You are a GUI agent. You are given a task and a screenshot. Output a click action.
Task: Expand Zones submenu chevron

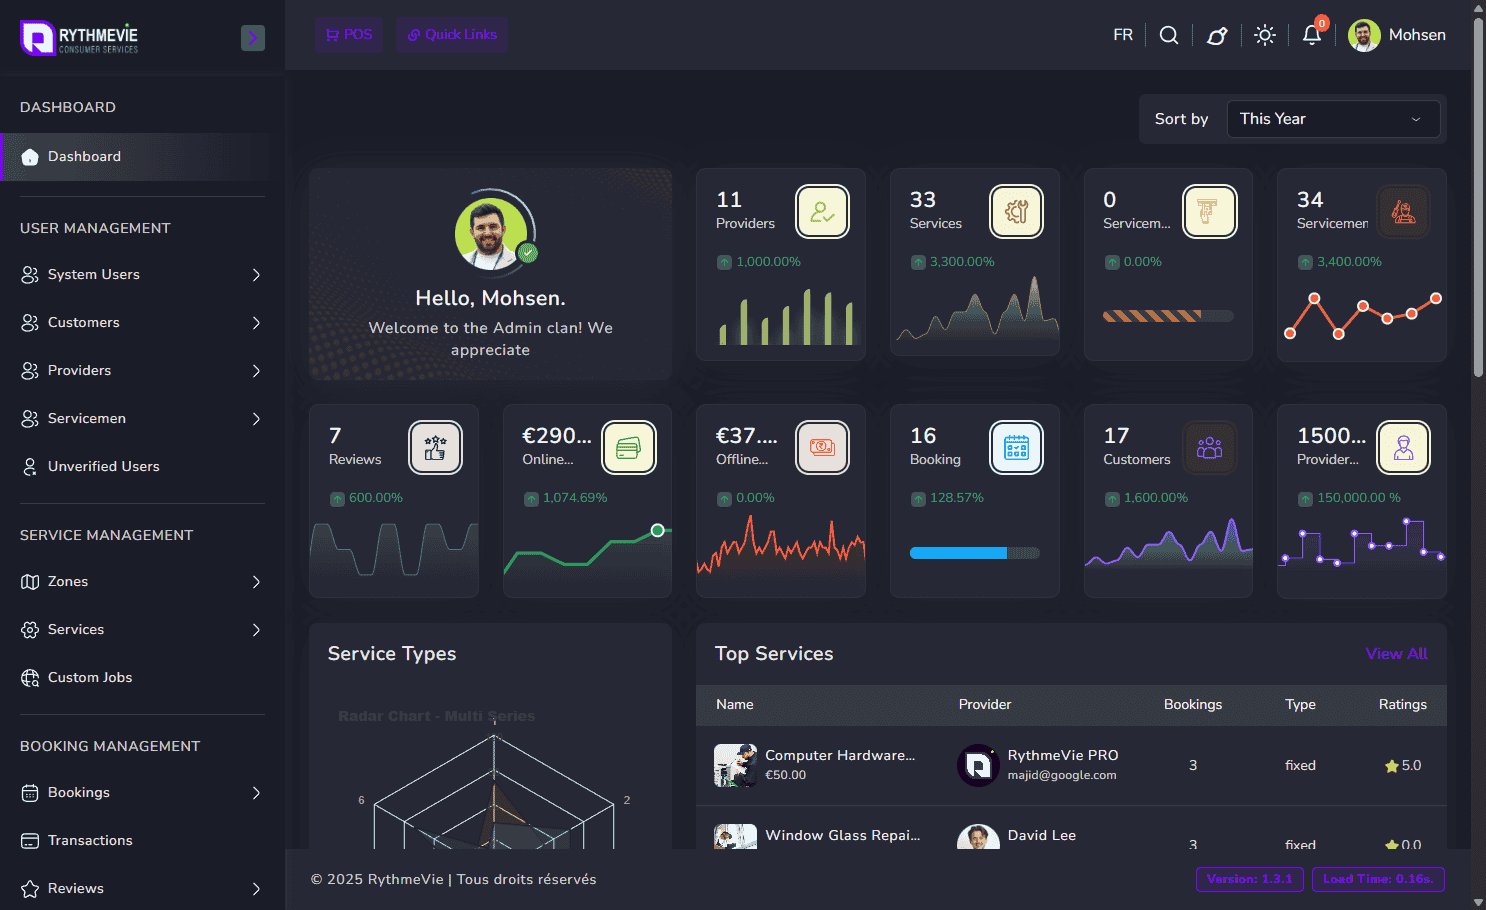[256, 582]
